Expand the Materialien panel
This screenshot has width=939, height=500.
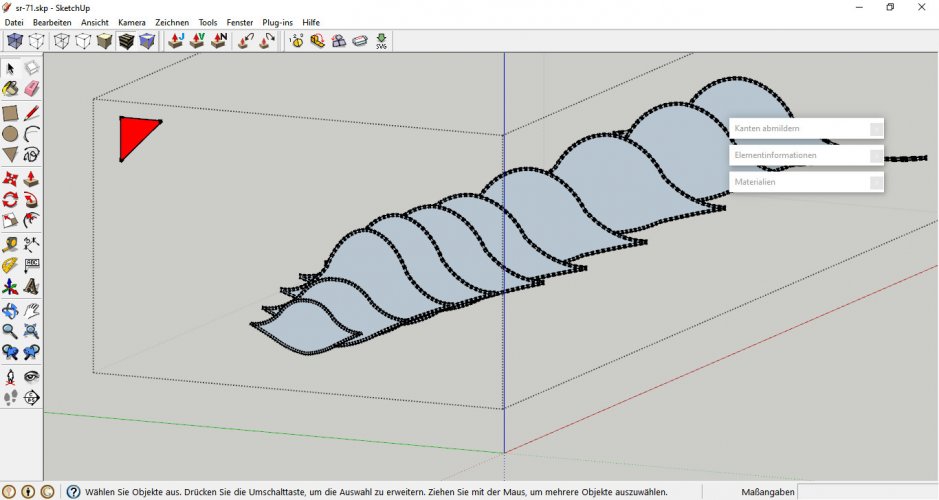[x=806, y=182]
